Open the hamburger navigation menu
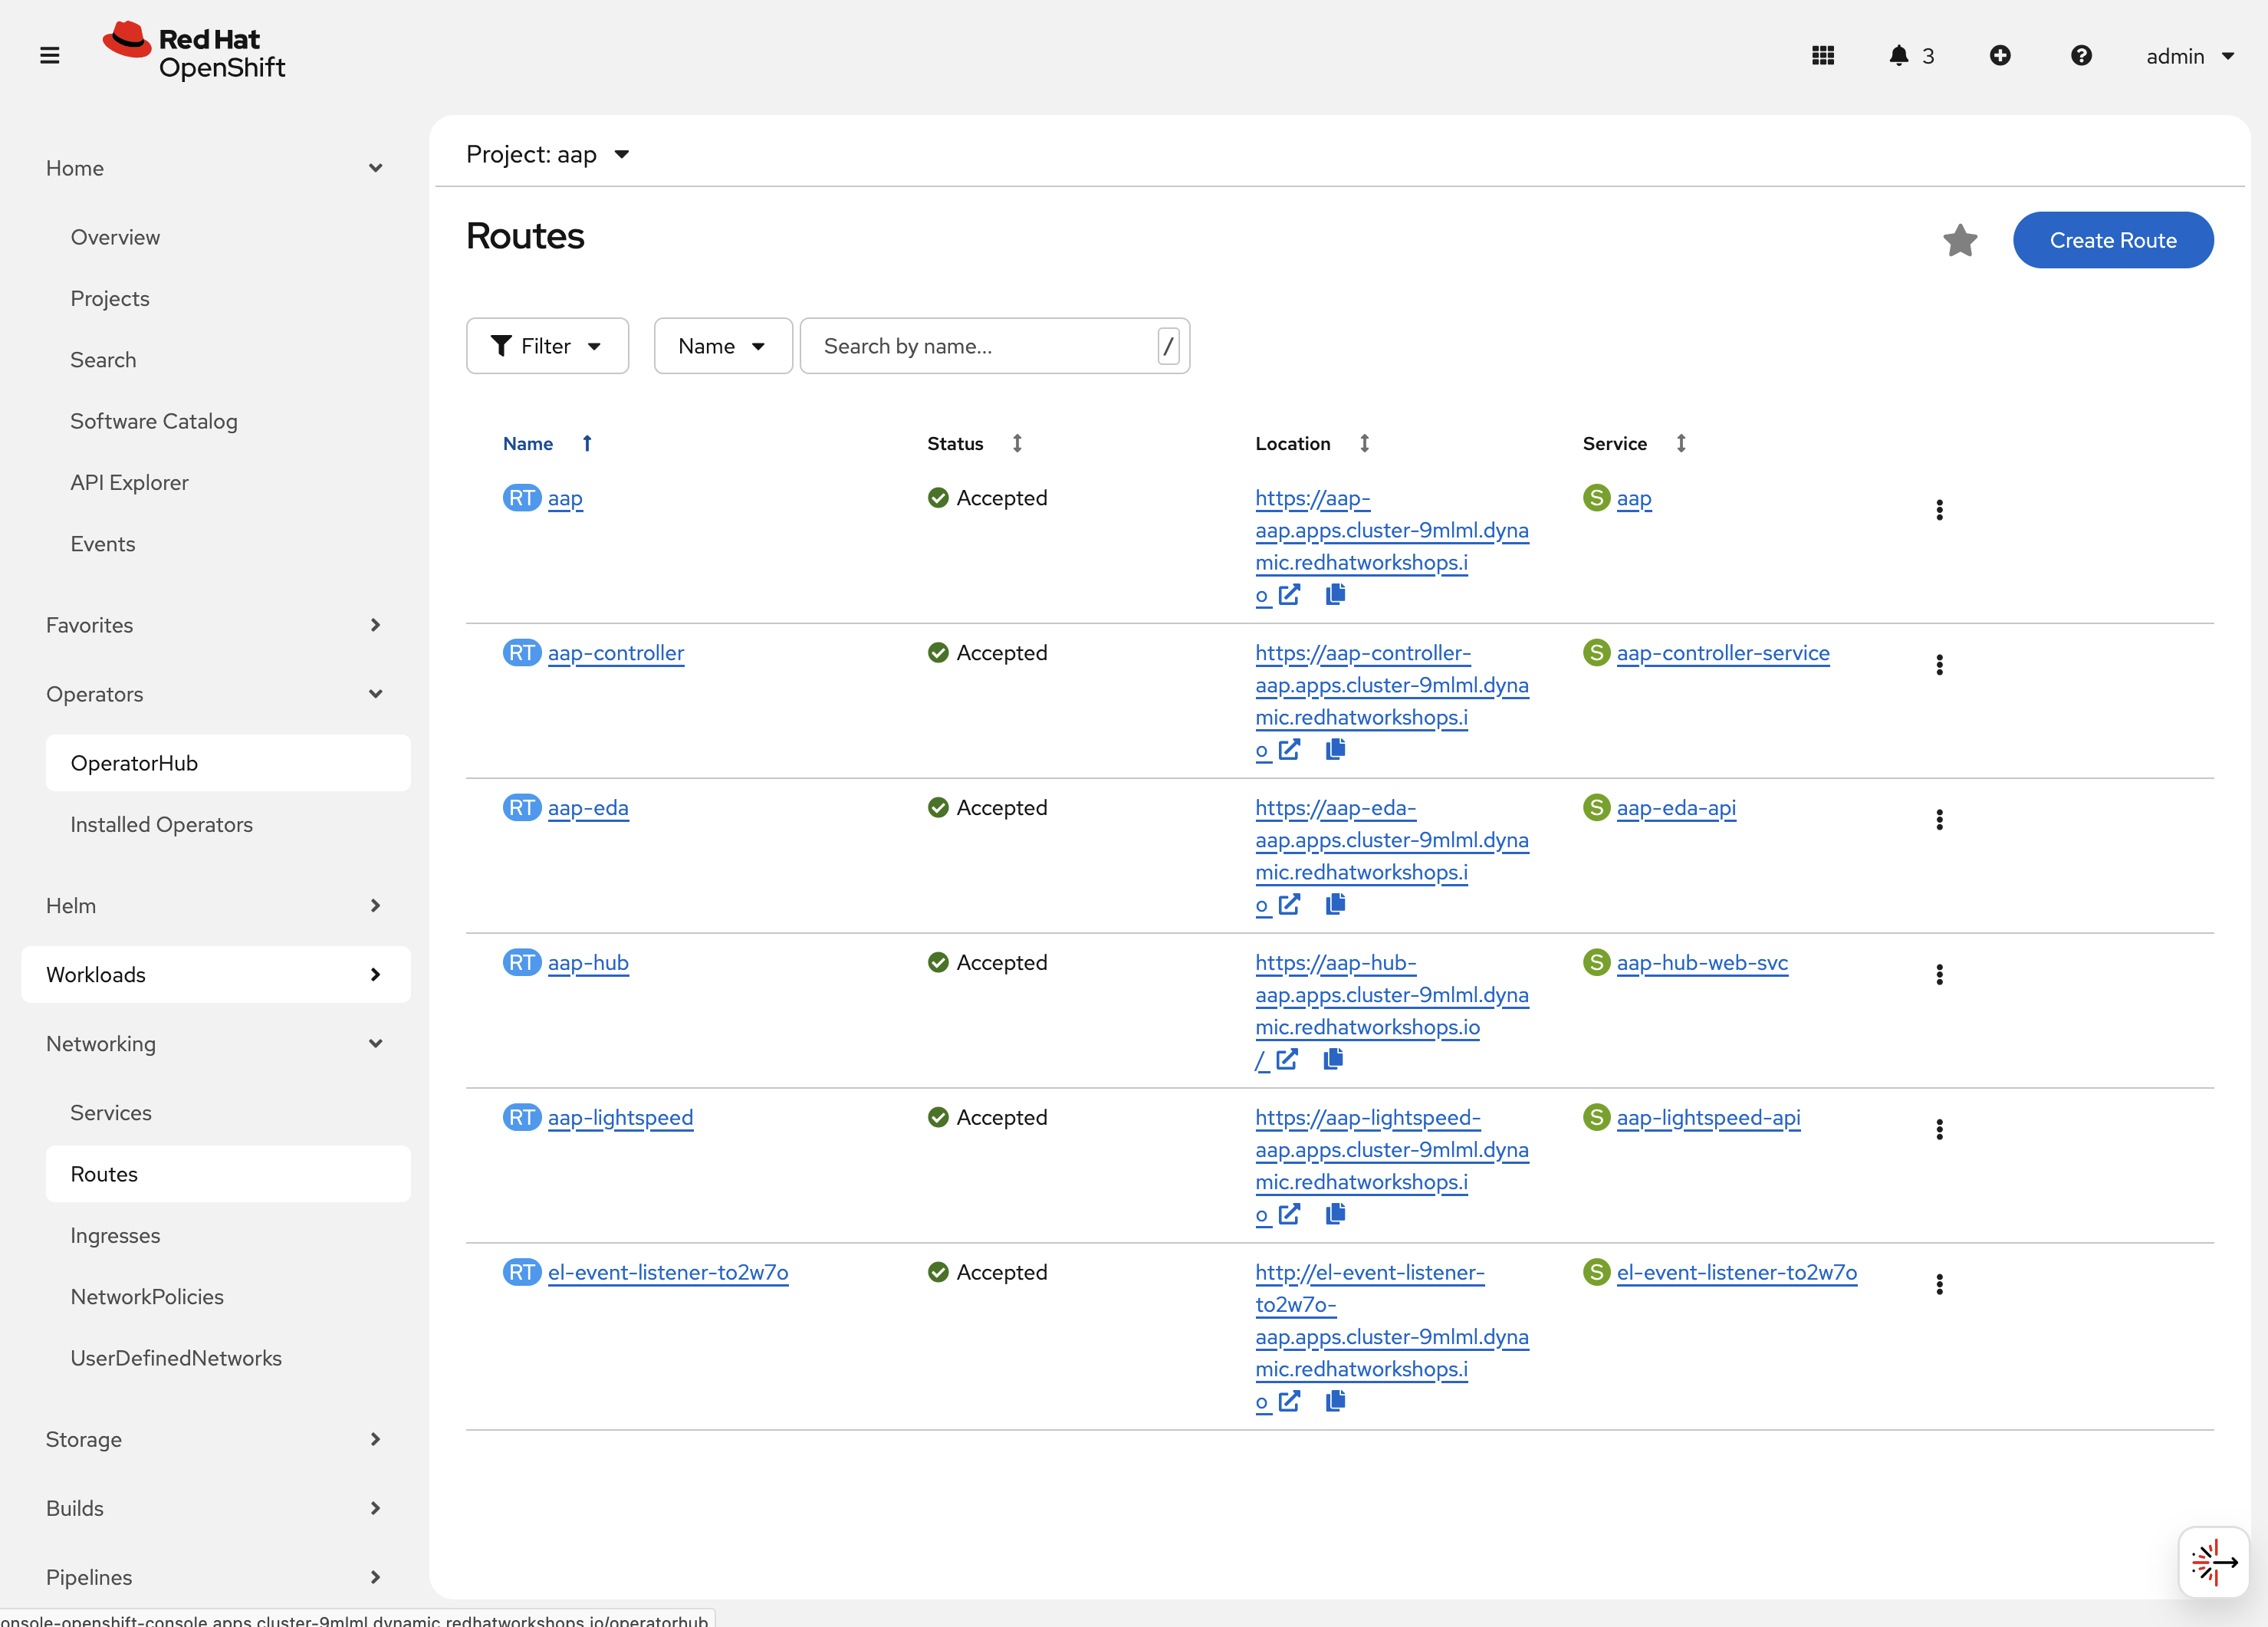 click(x=49, y=55)
